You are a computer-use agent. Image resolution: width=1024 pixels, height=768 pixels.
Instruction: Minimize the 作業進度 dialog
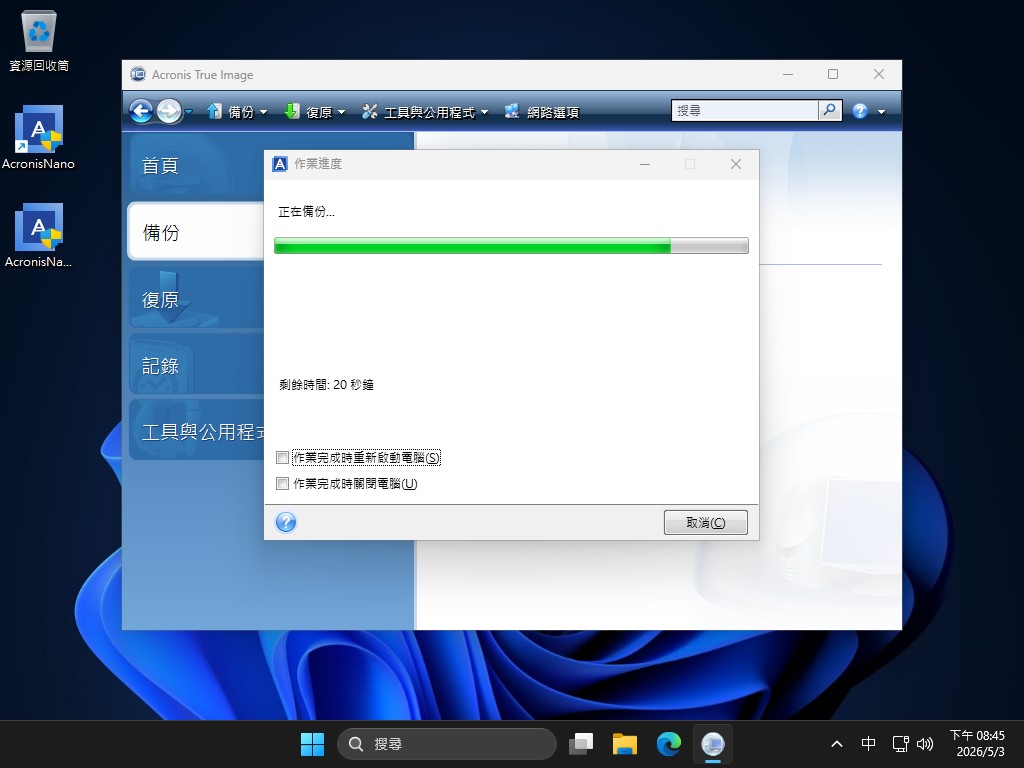(x=645, y=164)
